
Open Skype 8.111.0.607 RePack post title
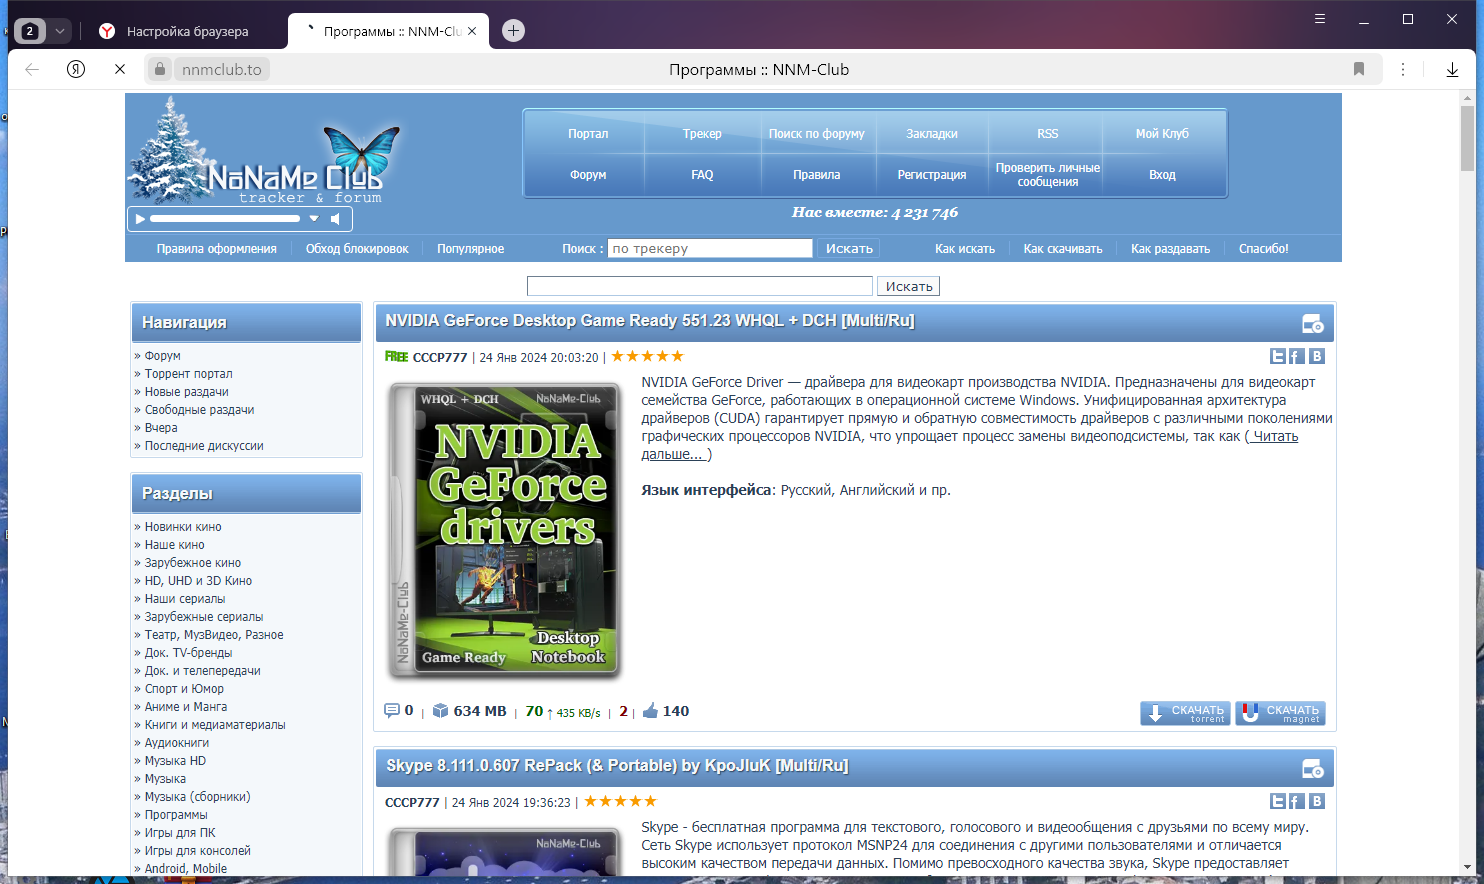[617, 765]
